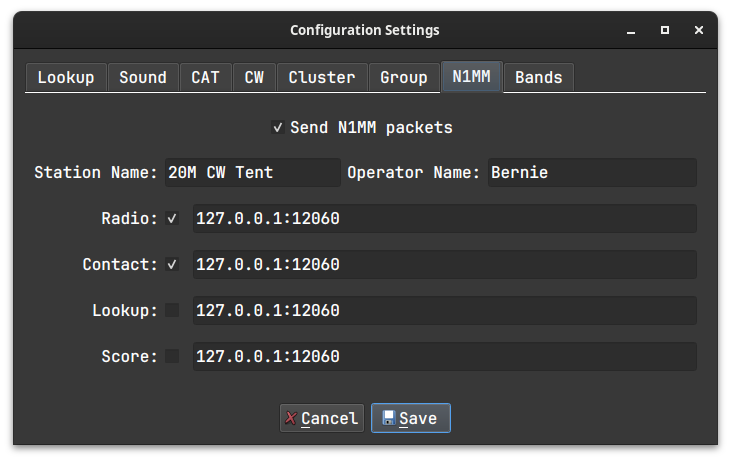731x461 pixels.
Task: Click the Operator Name field with Bernie
Action: pyautogui.click(x=592, y=172)
